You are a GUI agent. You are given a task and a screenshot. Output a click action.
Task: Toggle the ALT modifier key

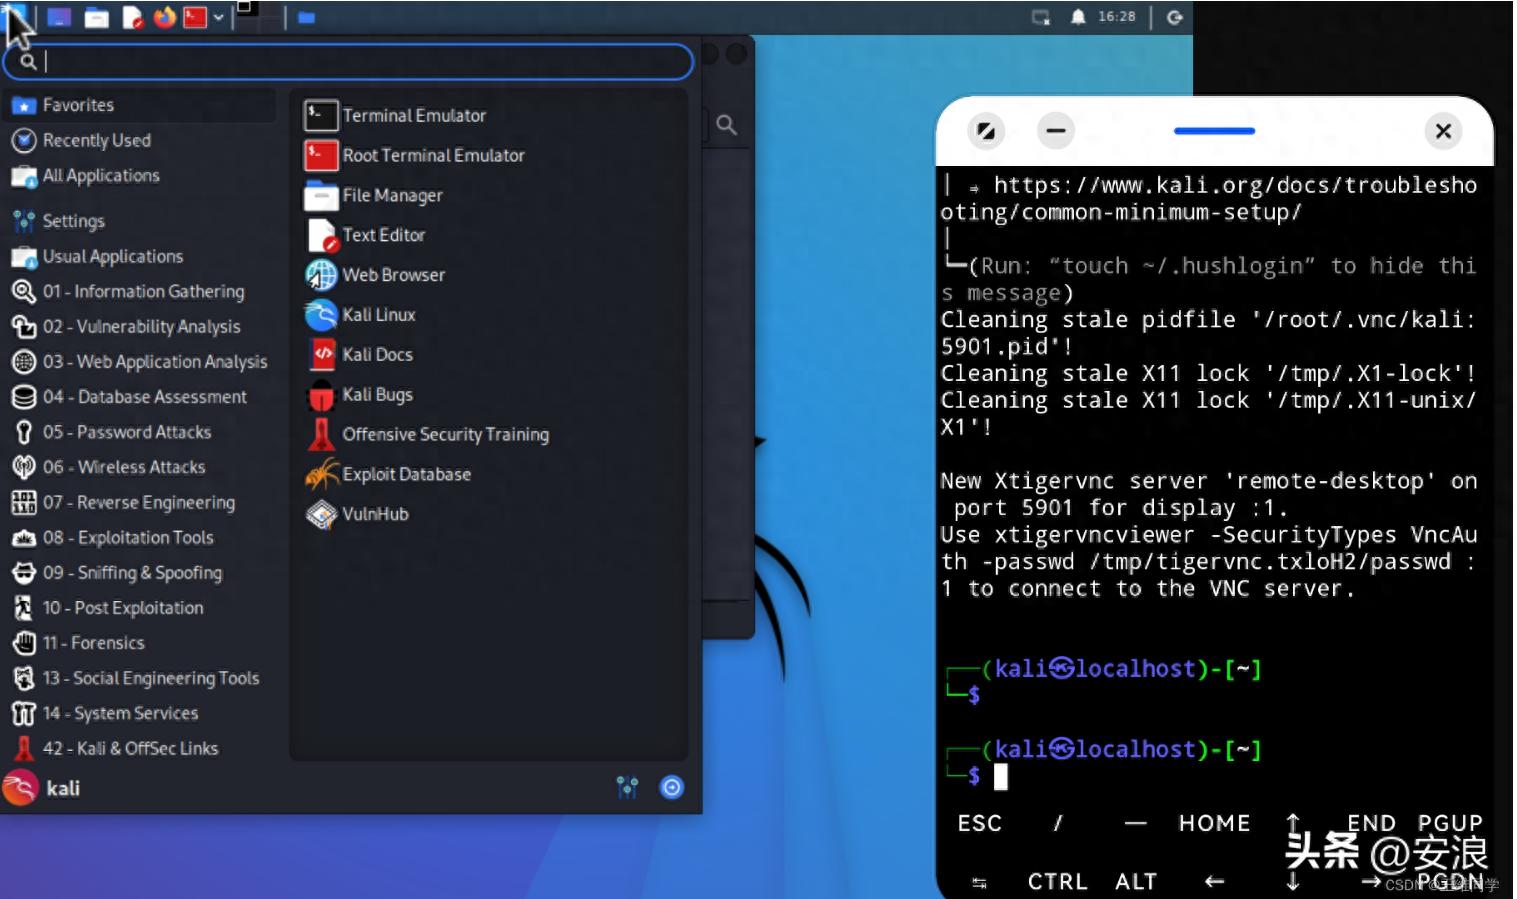point(1136,881)
